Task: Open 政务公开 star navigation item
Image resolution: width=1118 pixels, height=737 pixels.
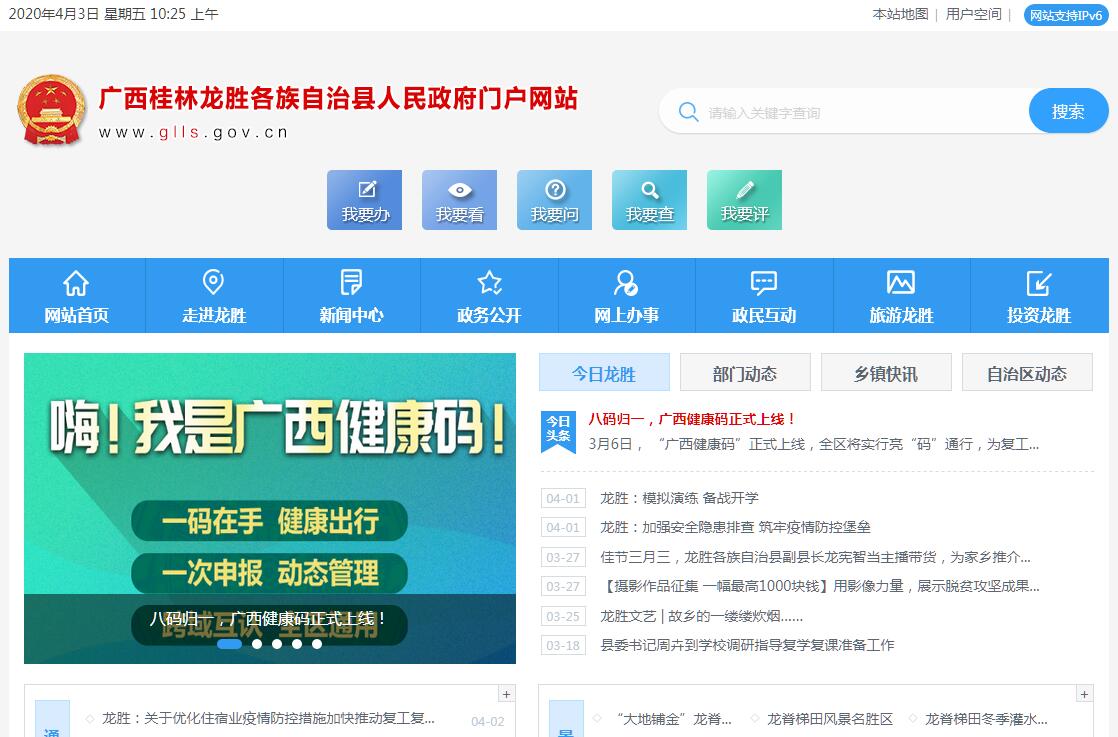Action: click(489, 295)
